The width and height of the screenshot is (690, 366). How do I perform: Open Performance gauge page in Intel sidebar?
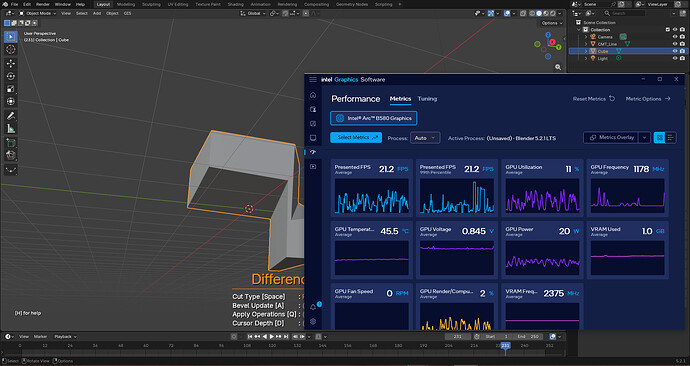pos(313,152)
